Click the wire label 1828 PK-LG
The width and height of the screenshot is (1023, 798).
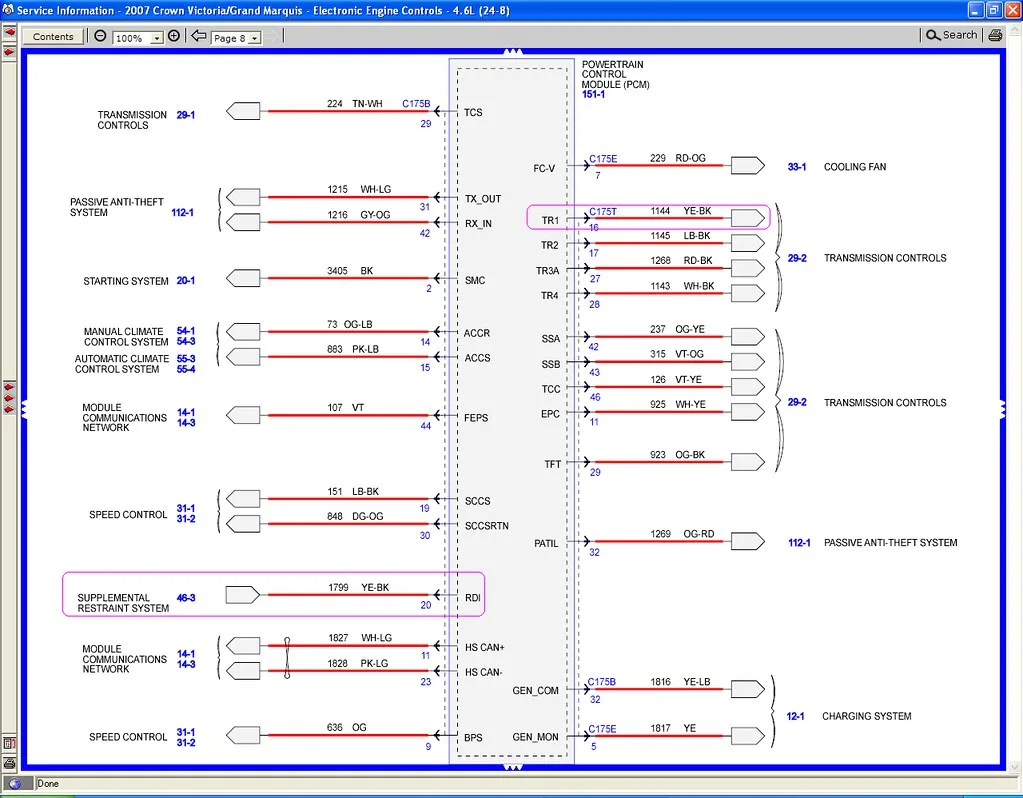coord(358,664)
